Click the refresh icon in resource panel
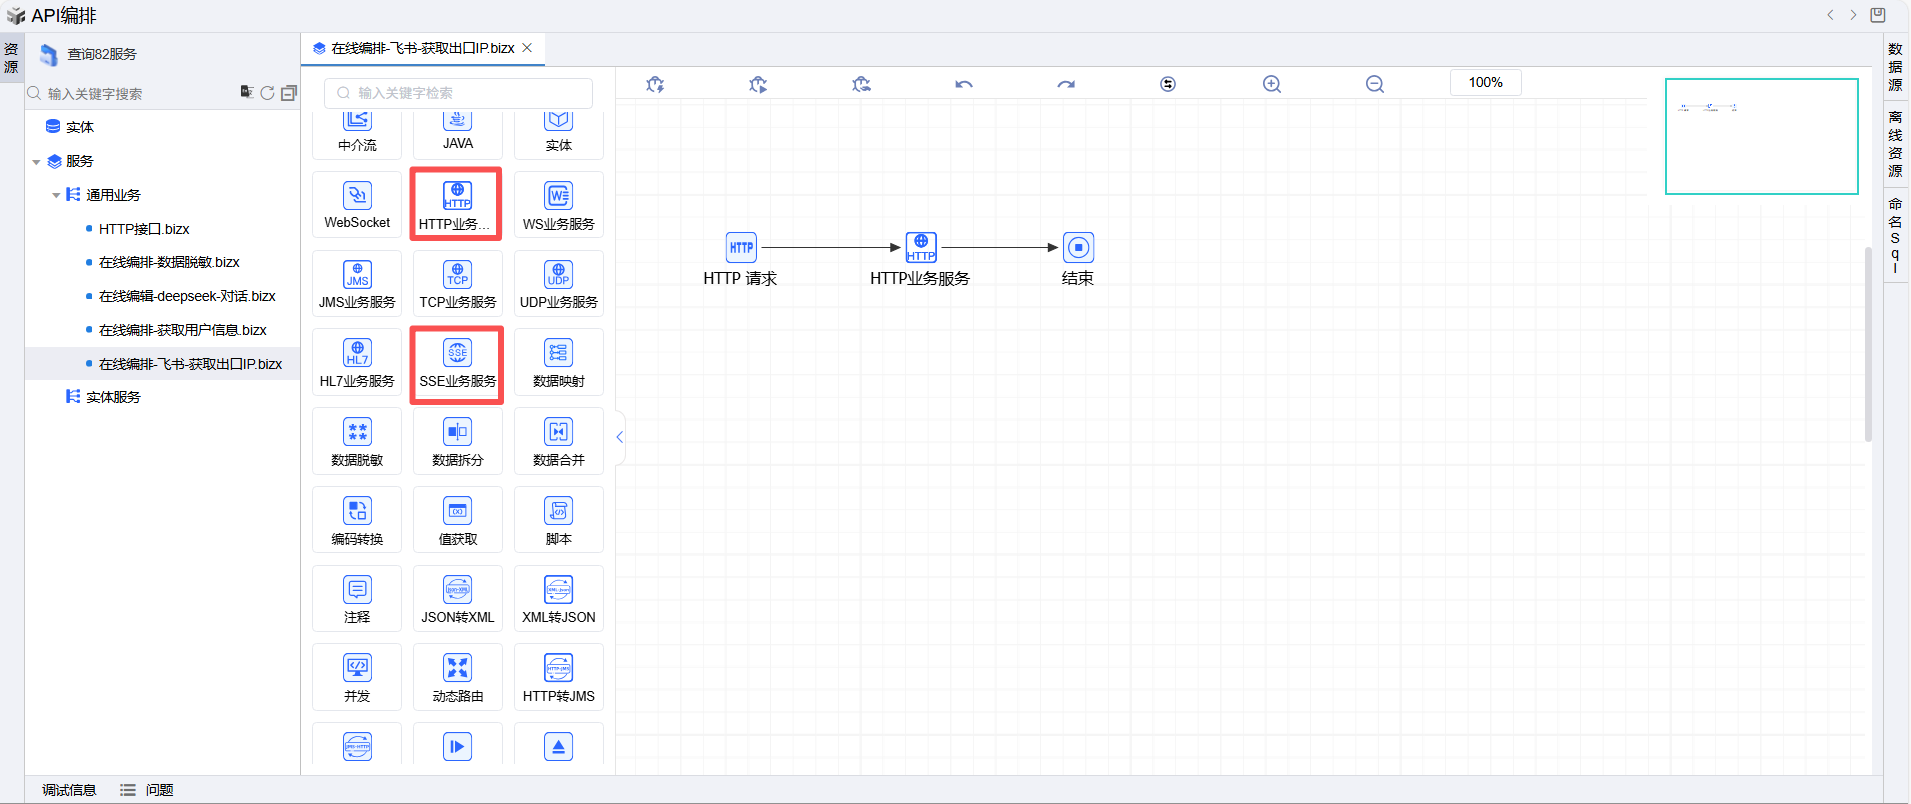This screenshot has height=804, width=1911. pyautogui.click(x=267, y=93)
